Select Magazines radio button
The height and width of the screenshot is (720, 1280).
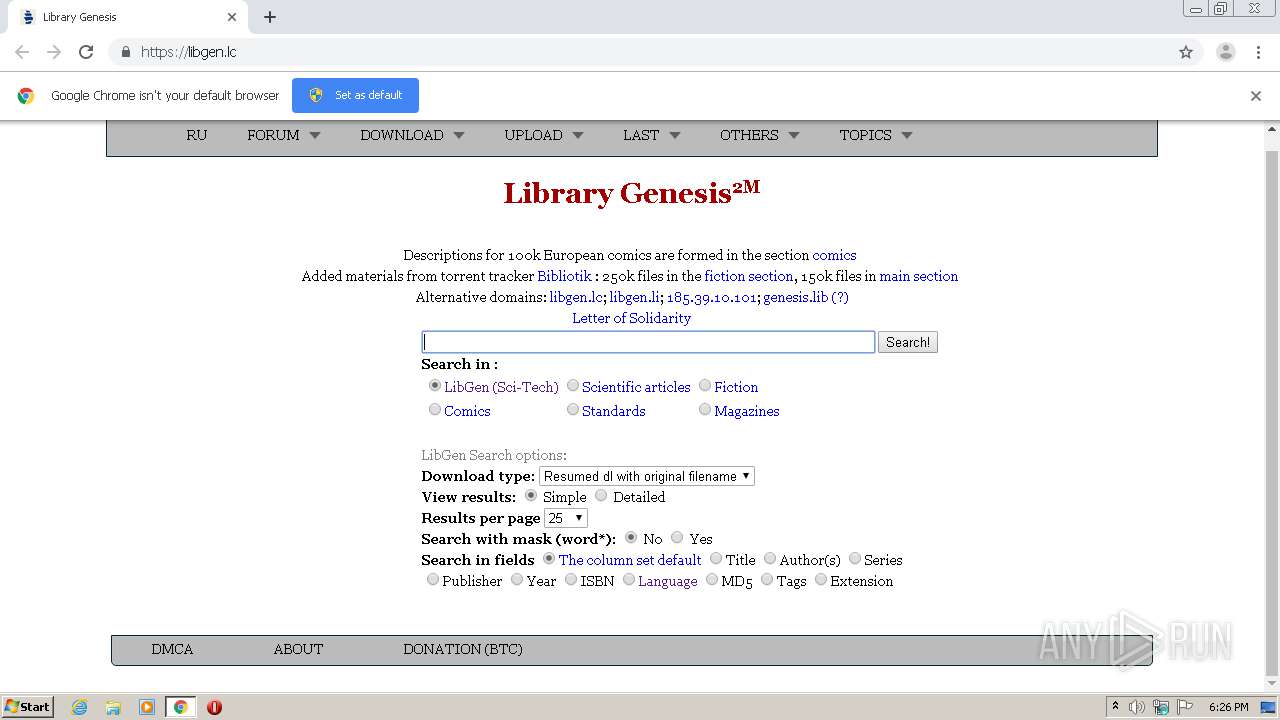pyautogui.click(x=705, y=409)
